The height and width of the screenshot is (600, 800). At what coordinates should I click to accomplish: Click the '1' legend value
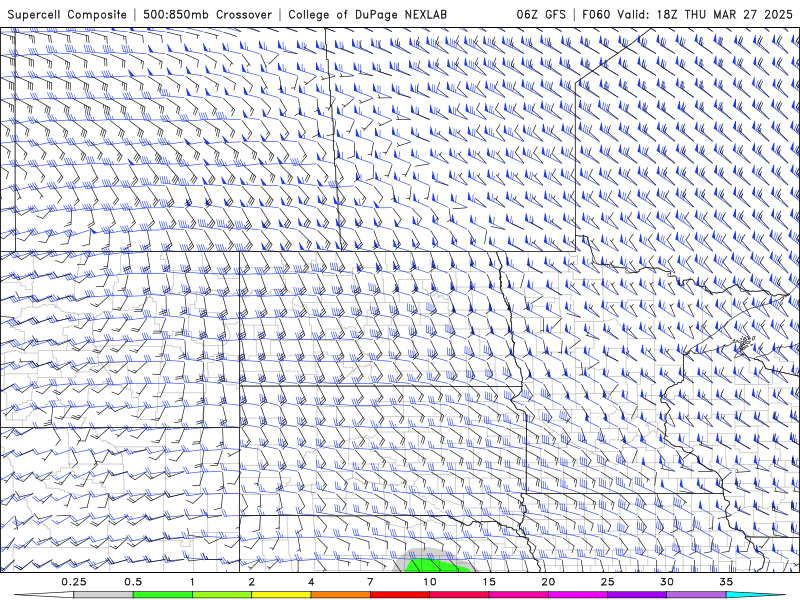192,582
